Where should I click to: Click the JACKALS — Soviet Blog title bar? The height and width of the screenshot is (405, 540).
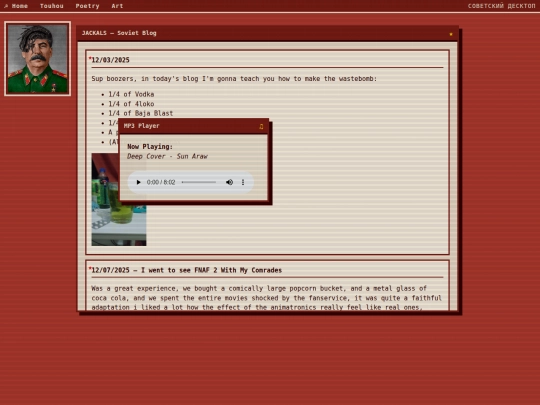(x=268, y=33)
